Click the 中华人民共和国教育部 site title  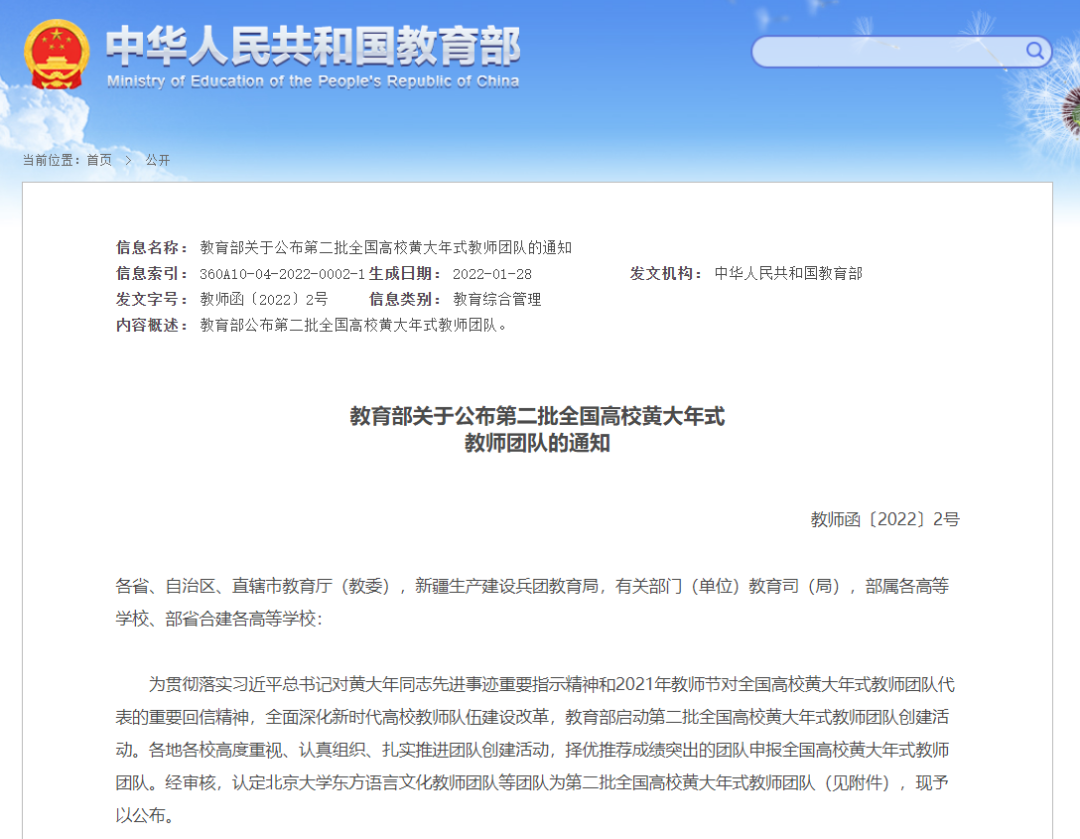313,45
